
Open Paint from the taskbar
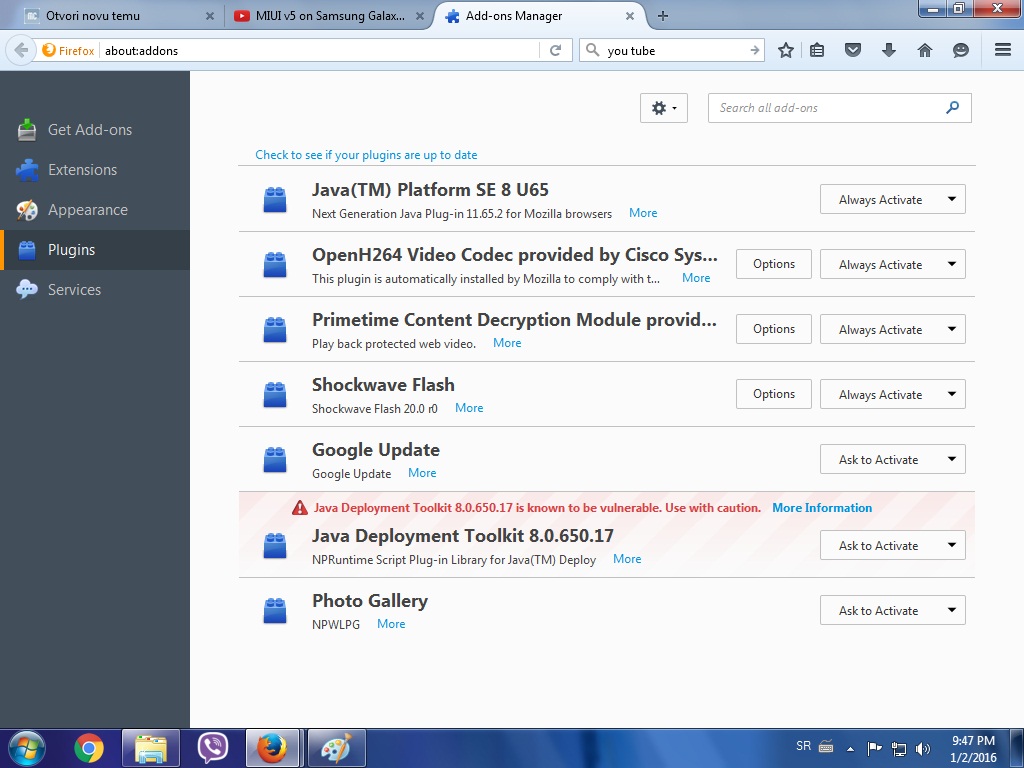[336, 748]
